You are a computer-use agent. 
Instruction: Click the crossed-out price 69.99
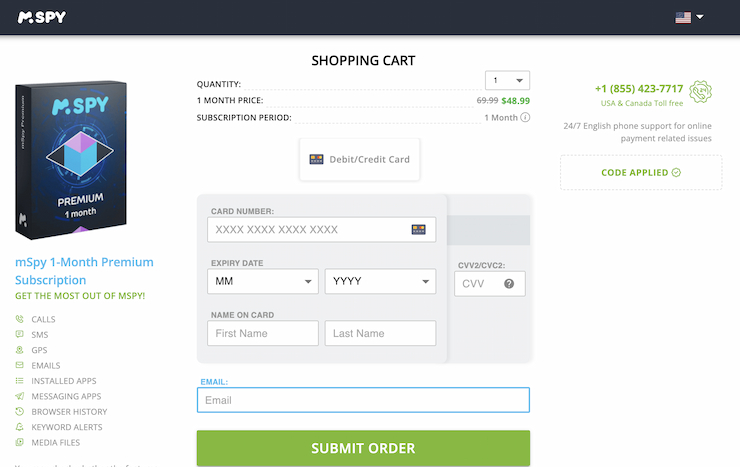(487, 100)
